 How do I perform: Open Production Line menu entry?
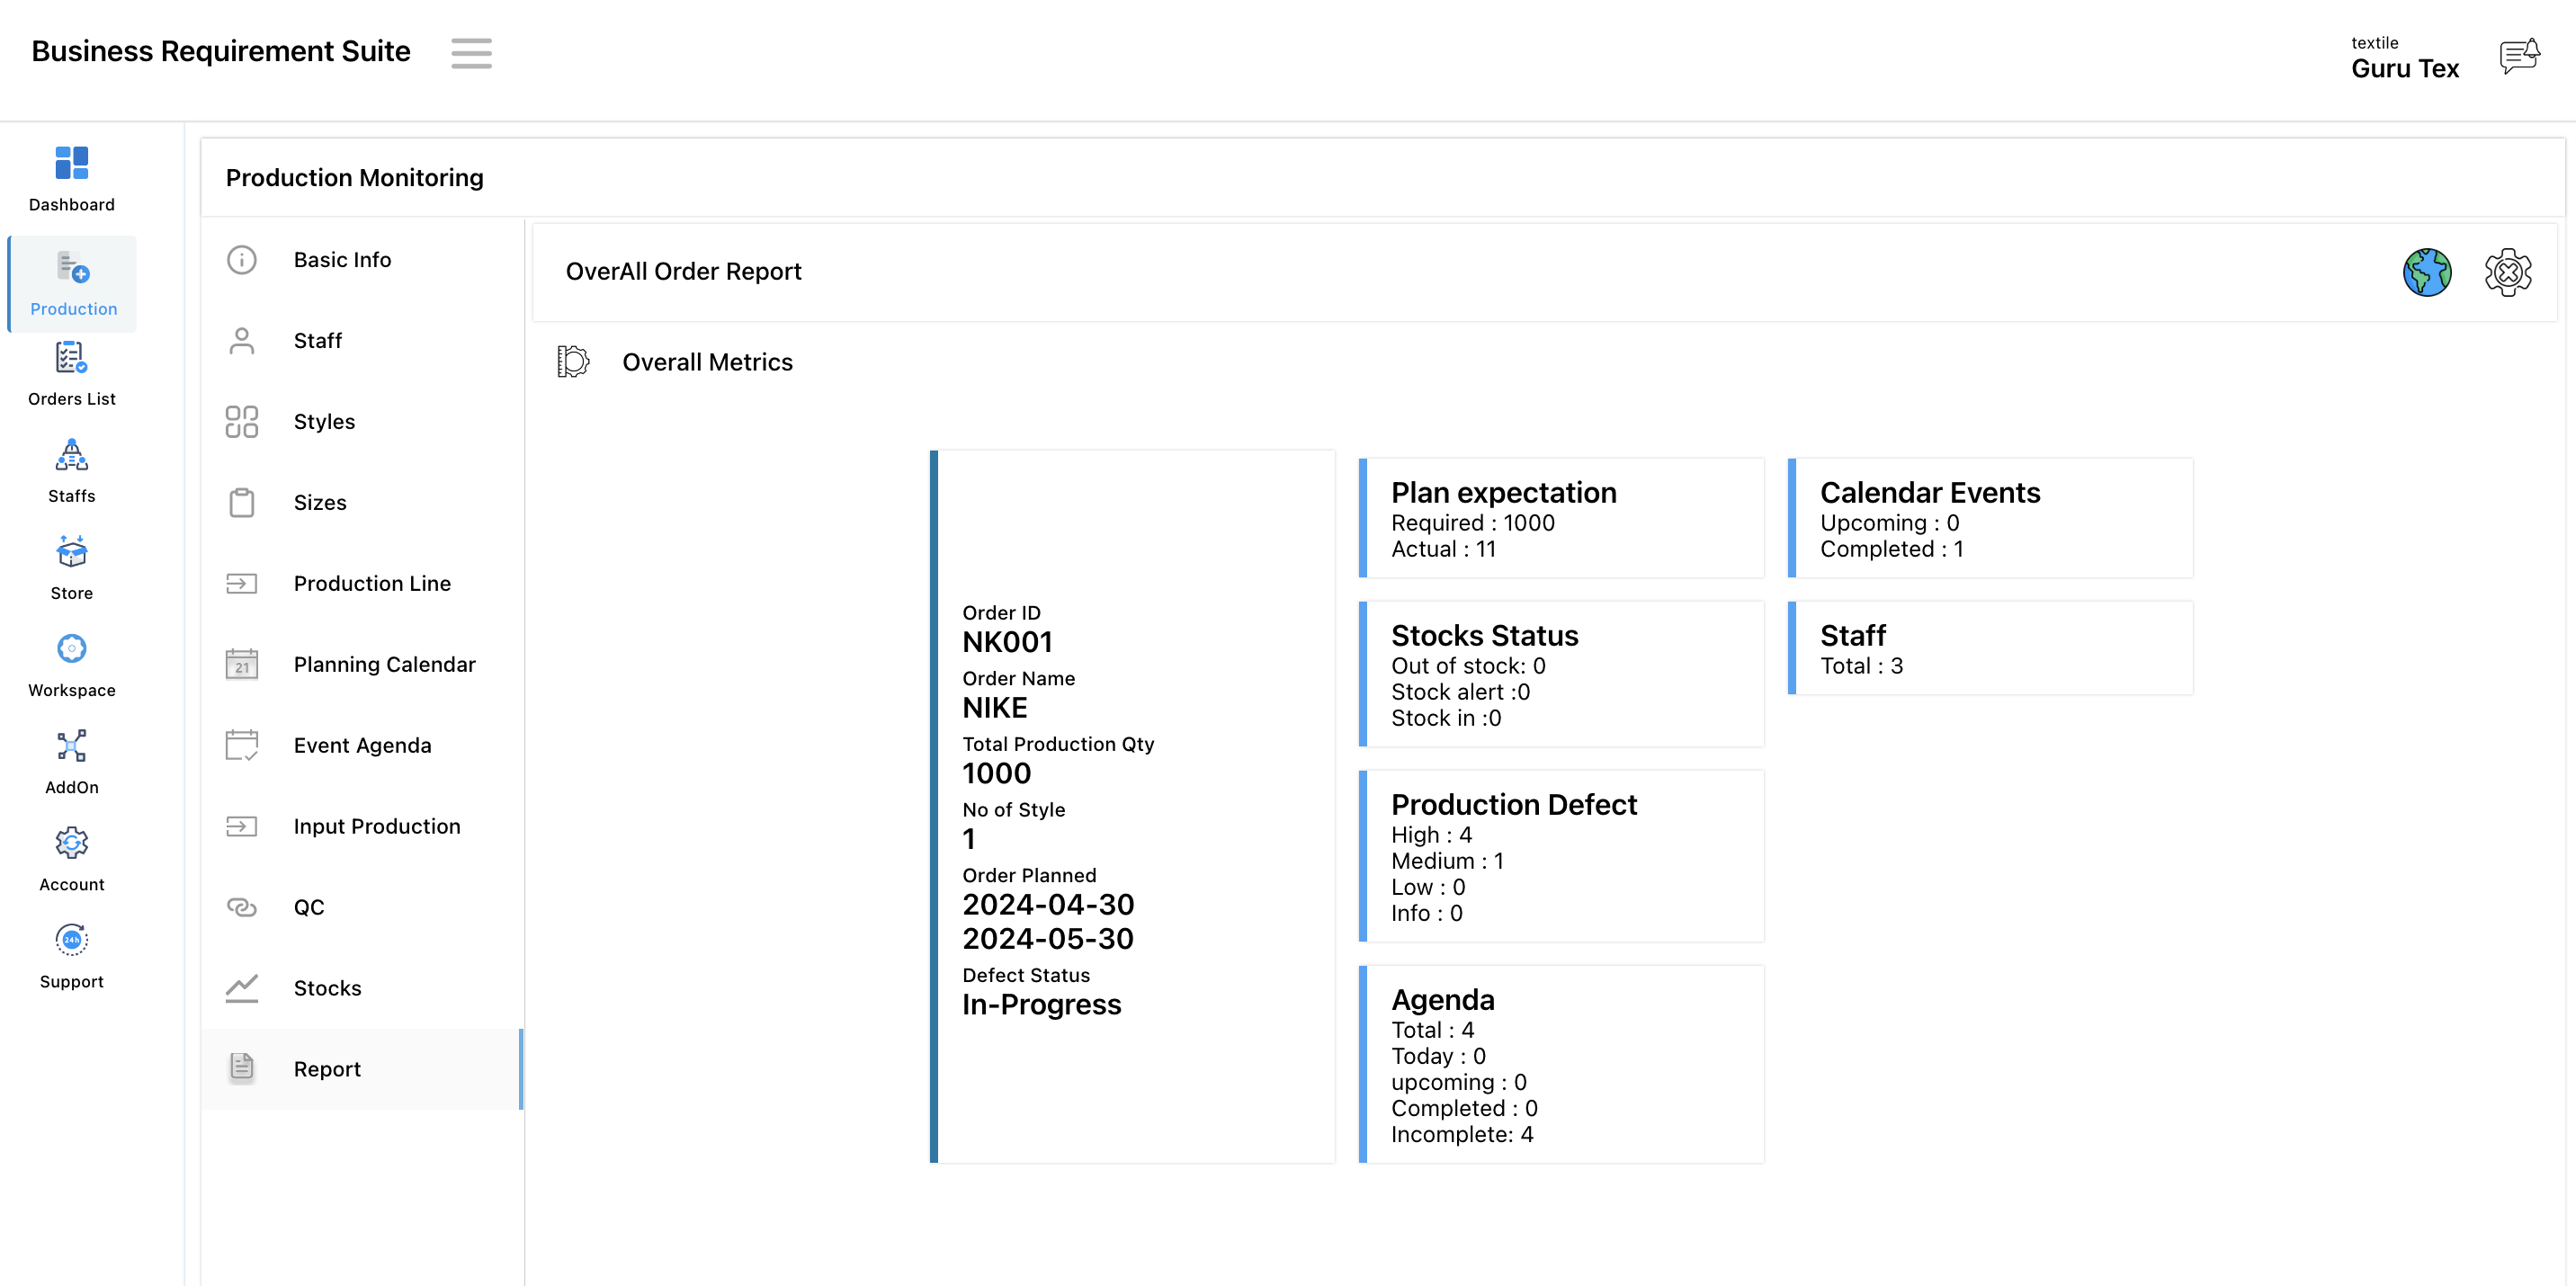(x=362, y=584)
